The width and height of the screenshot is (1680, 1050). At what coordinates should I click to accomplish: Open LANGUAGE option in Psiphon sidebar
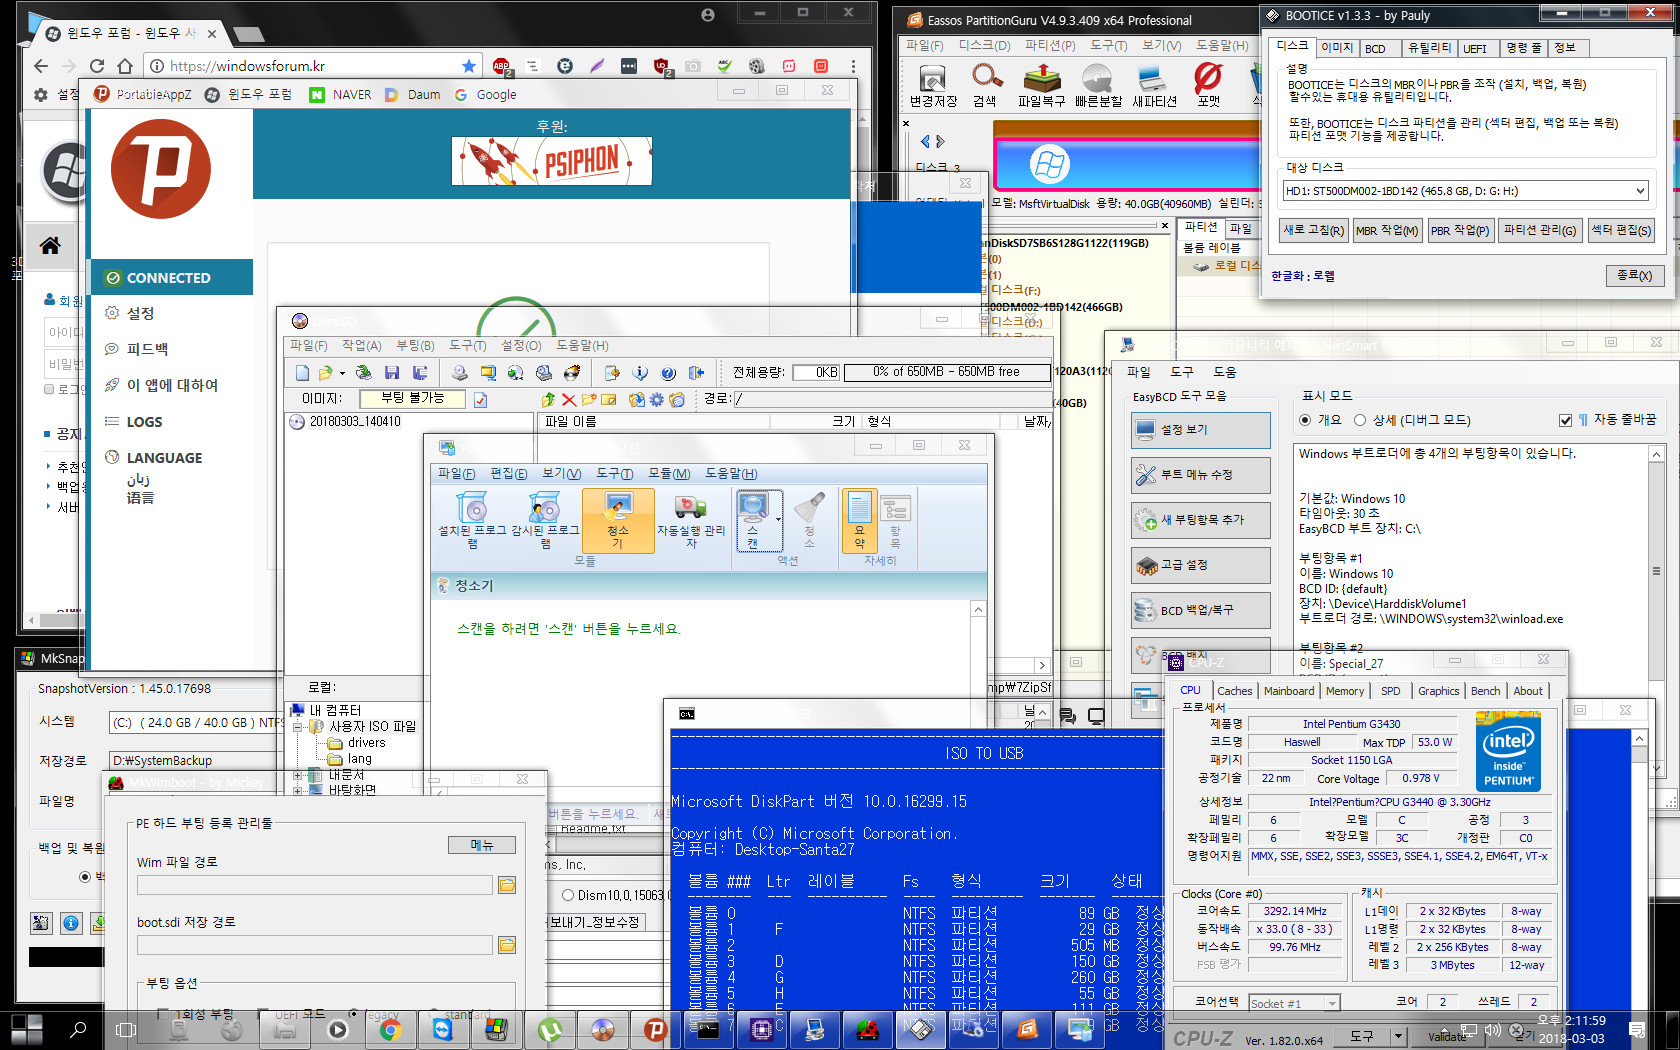[164, 458]
